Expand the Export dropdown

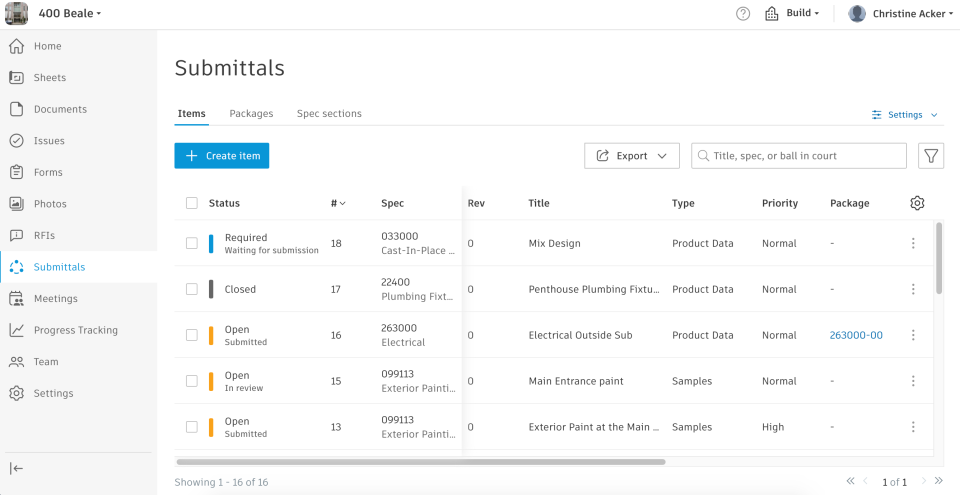pyautogui.click(x=632, y=156)
